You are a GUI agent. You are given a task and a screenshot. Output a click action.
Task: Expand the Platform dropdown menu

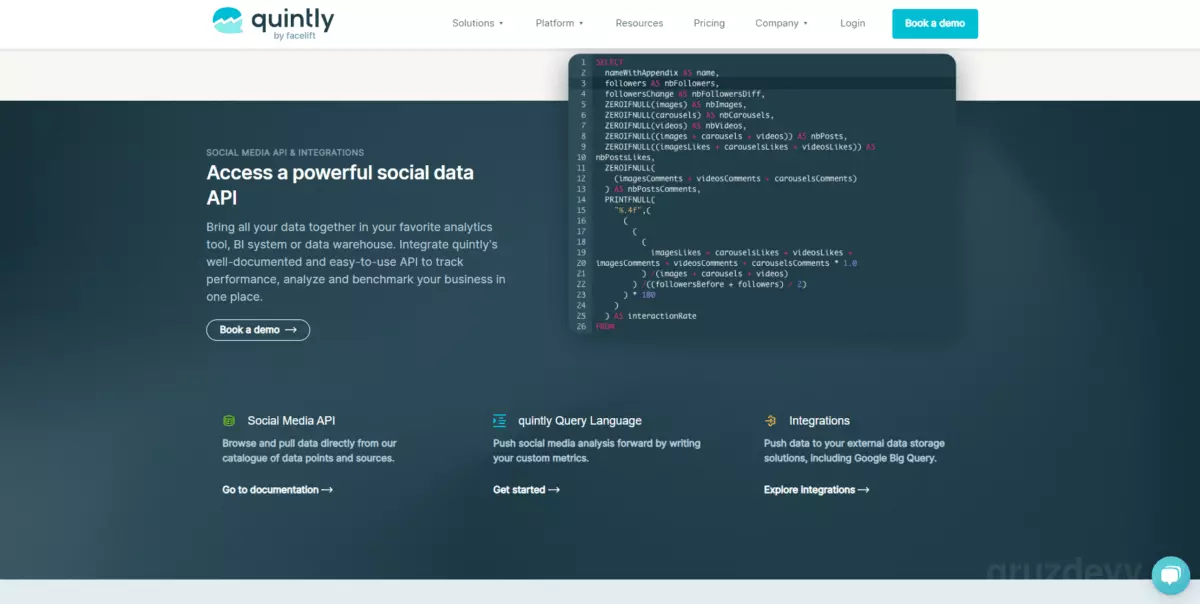coord(559,23)
